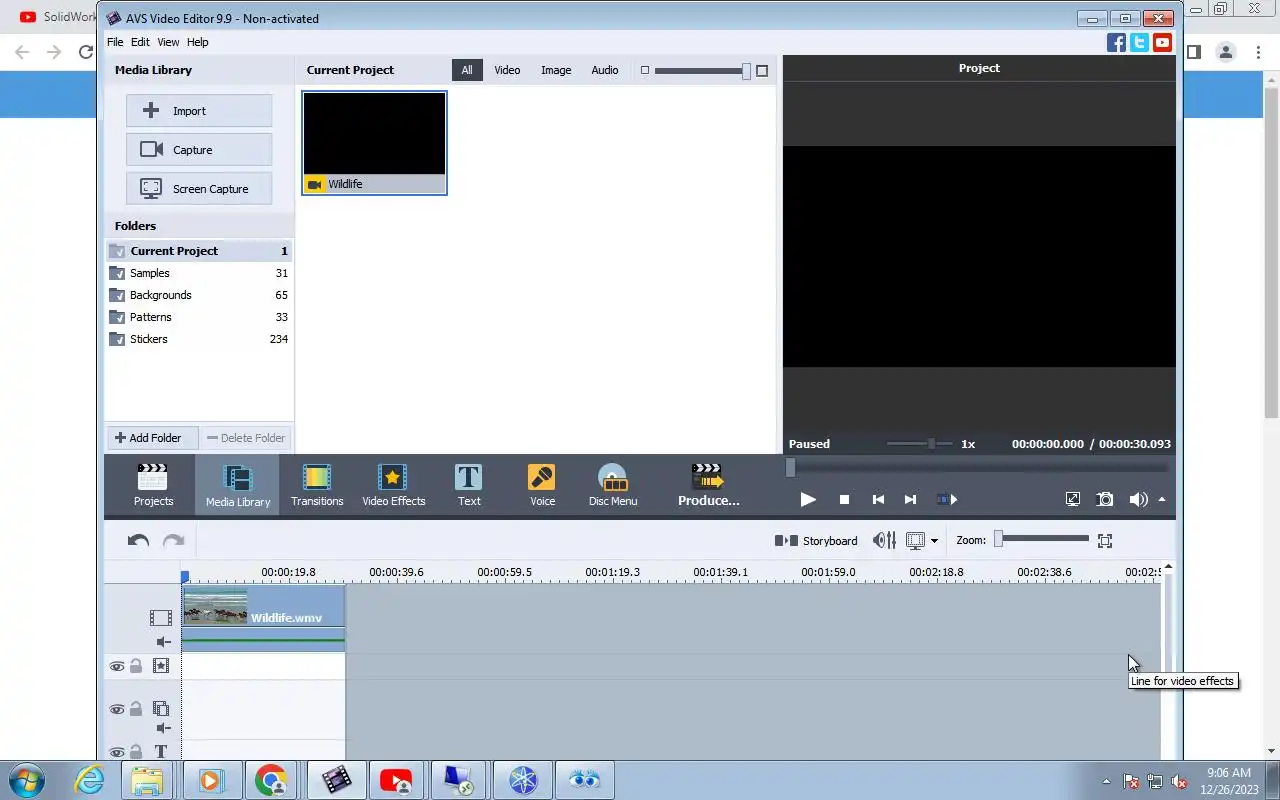The height and width of the screenshot is (800, 1280).
Task: Select the Patterns folder
Action: pos(199,317)
